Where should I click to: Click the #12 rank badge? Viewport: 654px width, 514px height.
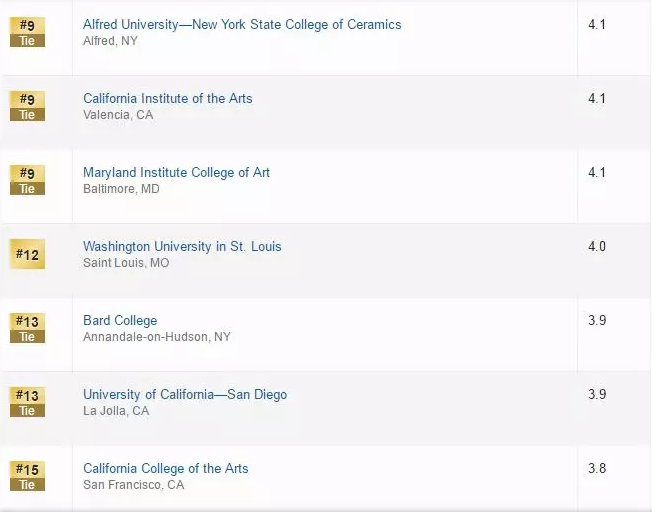pyautogui.click(x=27, y=255)
